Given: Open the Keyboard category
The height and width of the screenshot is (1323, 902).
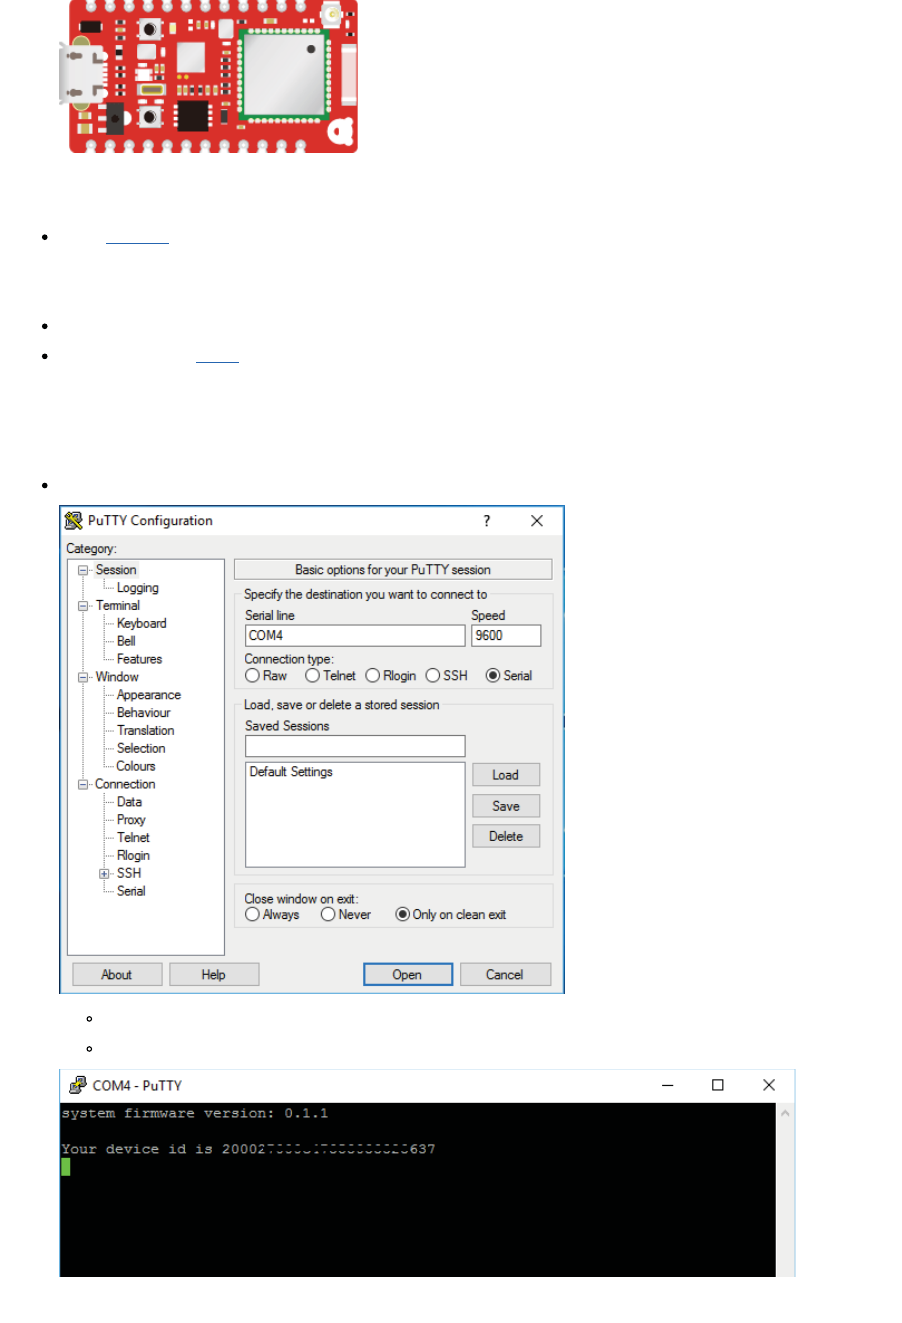Looking at the screenshot, I should point(141,623).
